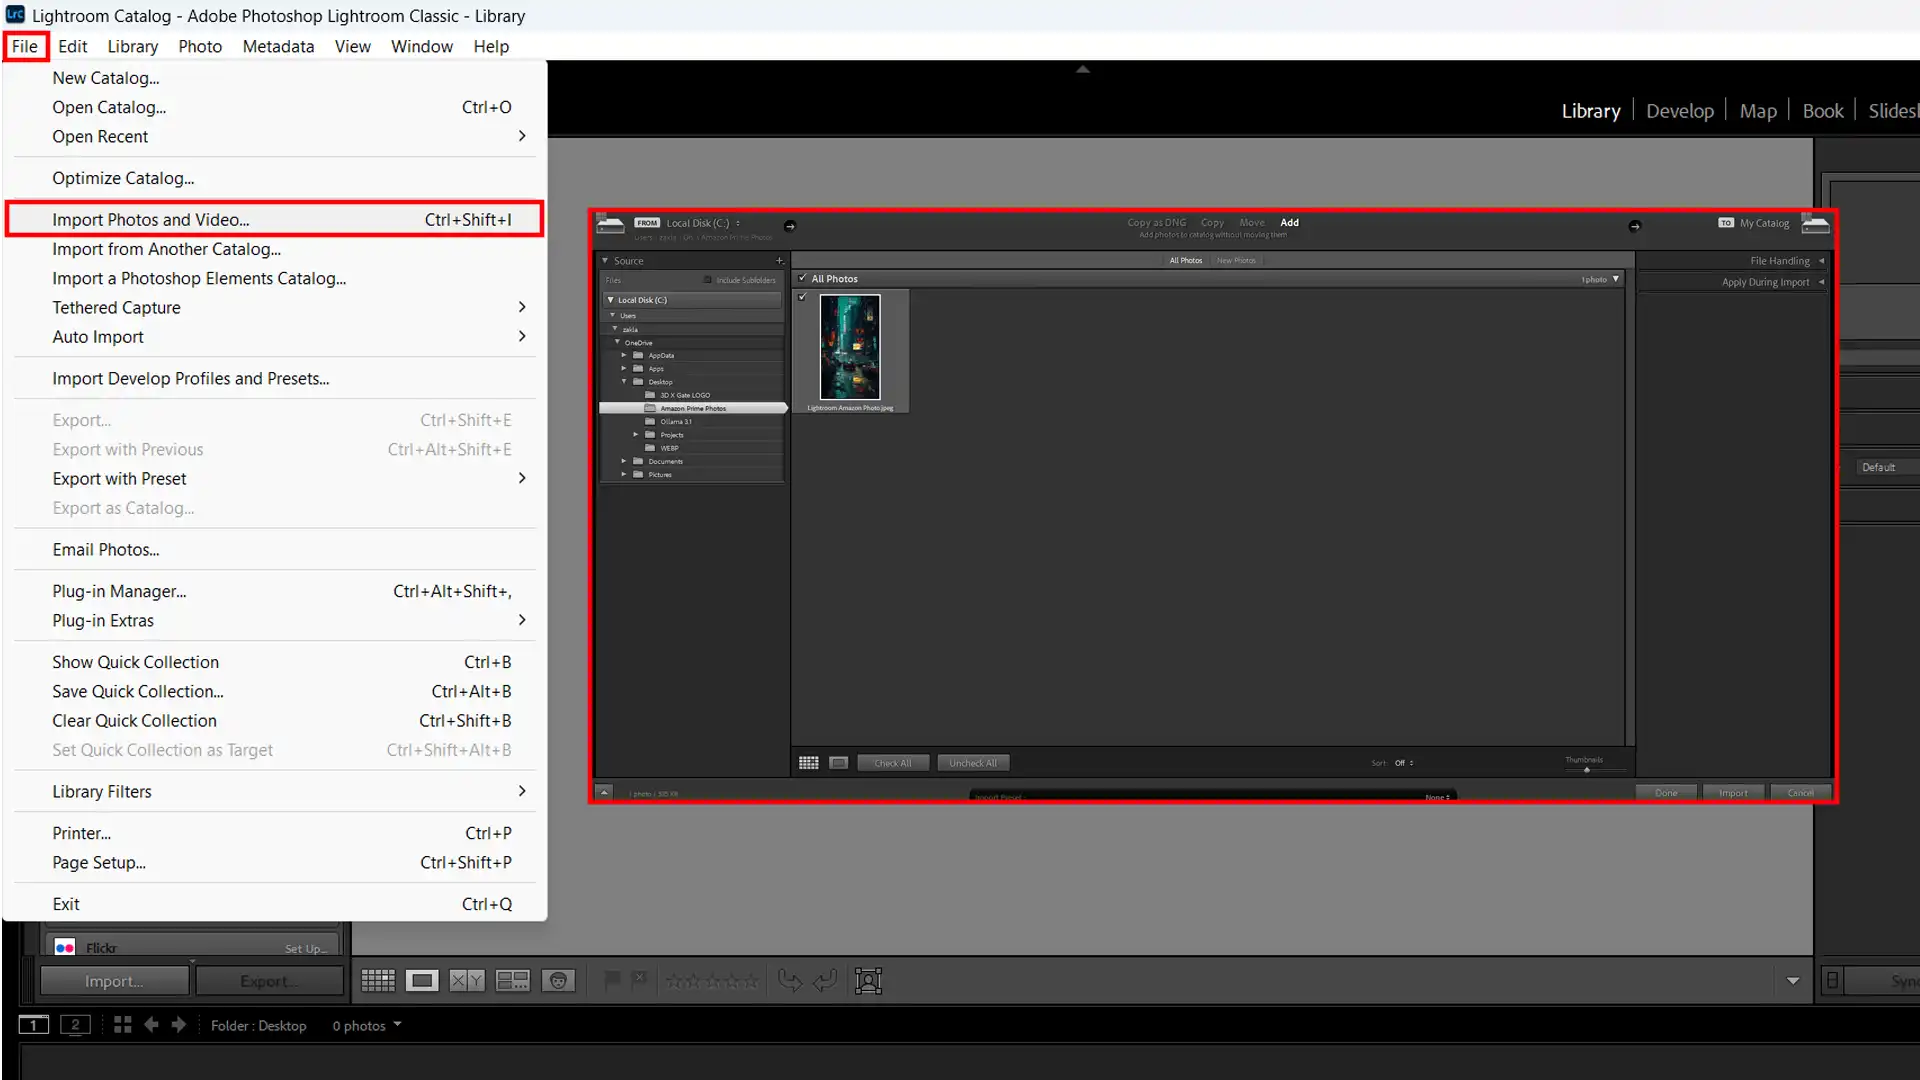Rotate photo clockwise using toolbar arrow
The image size is (1920, 1080).
click(825, 981)
